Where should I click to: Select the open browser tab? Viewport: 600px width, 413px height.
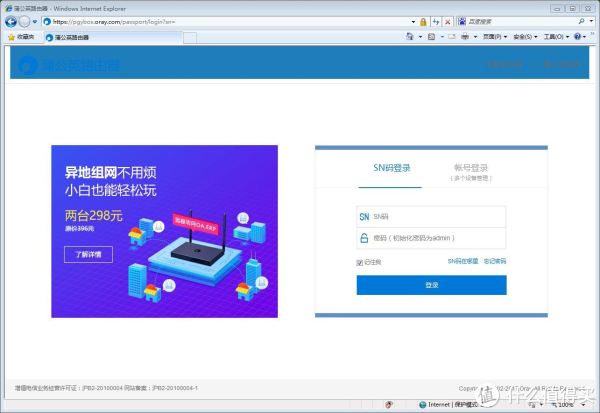pyautogui.click(x=113, y=37)
